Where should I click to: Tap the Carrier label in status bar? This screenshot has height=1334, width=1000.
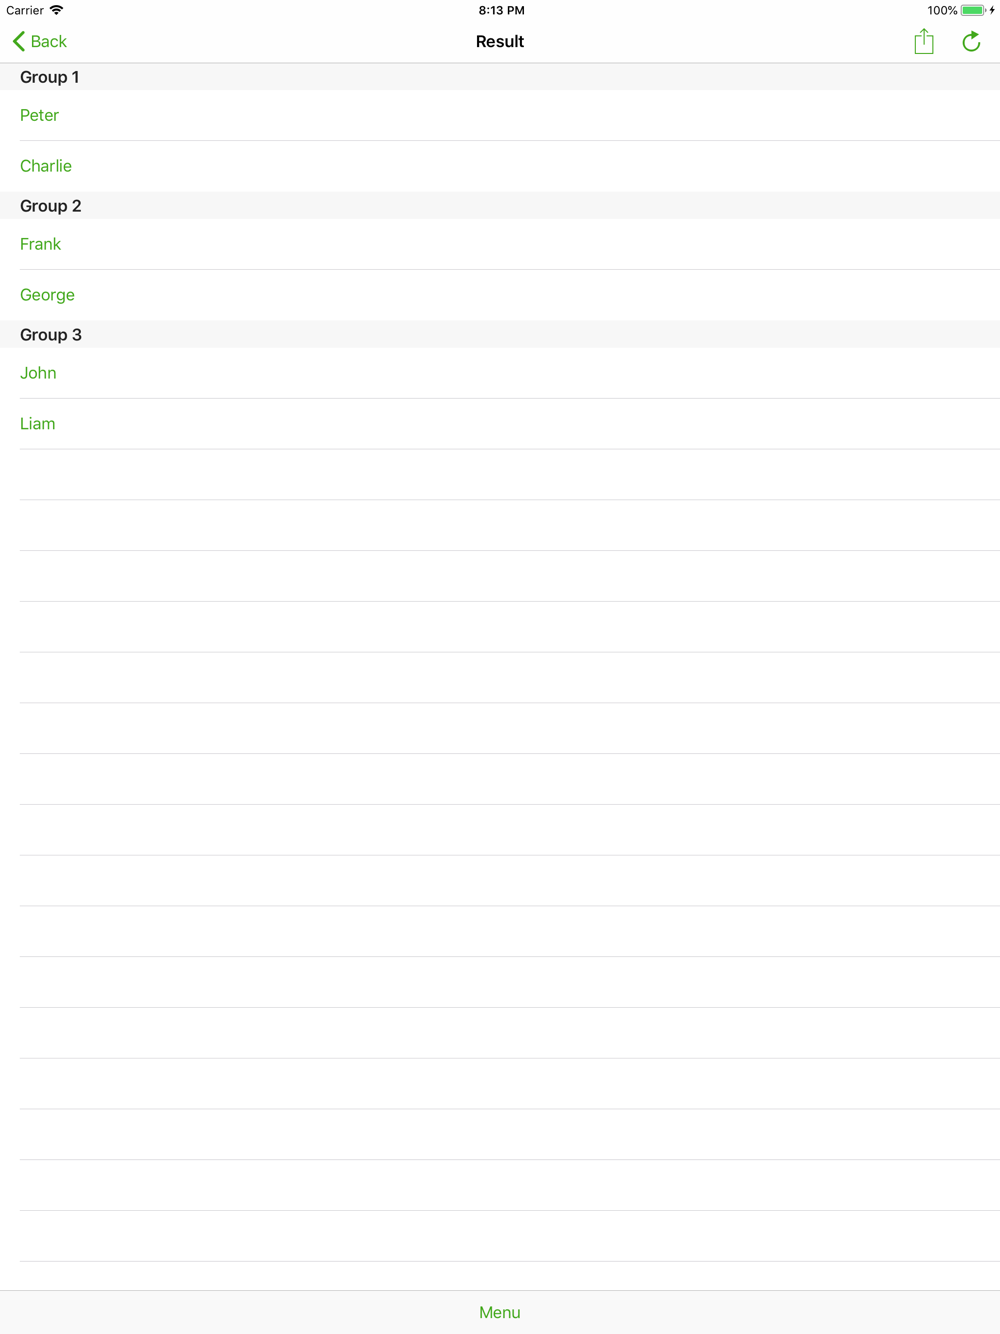(25, 10)
